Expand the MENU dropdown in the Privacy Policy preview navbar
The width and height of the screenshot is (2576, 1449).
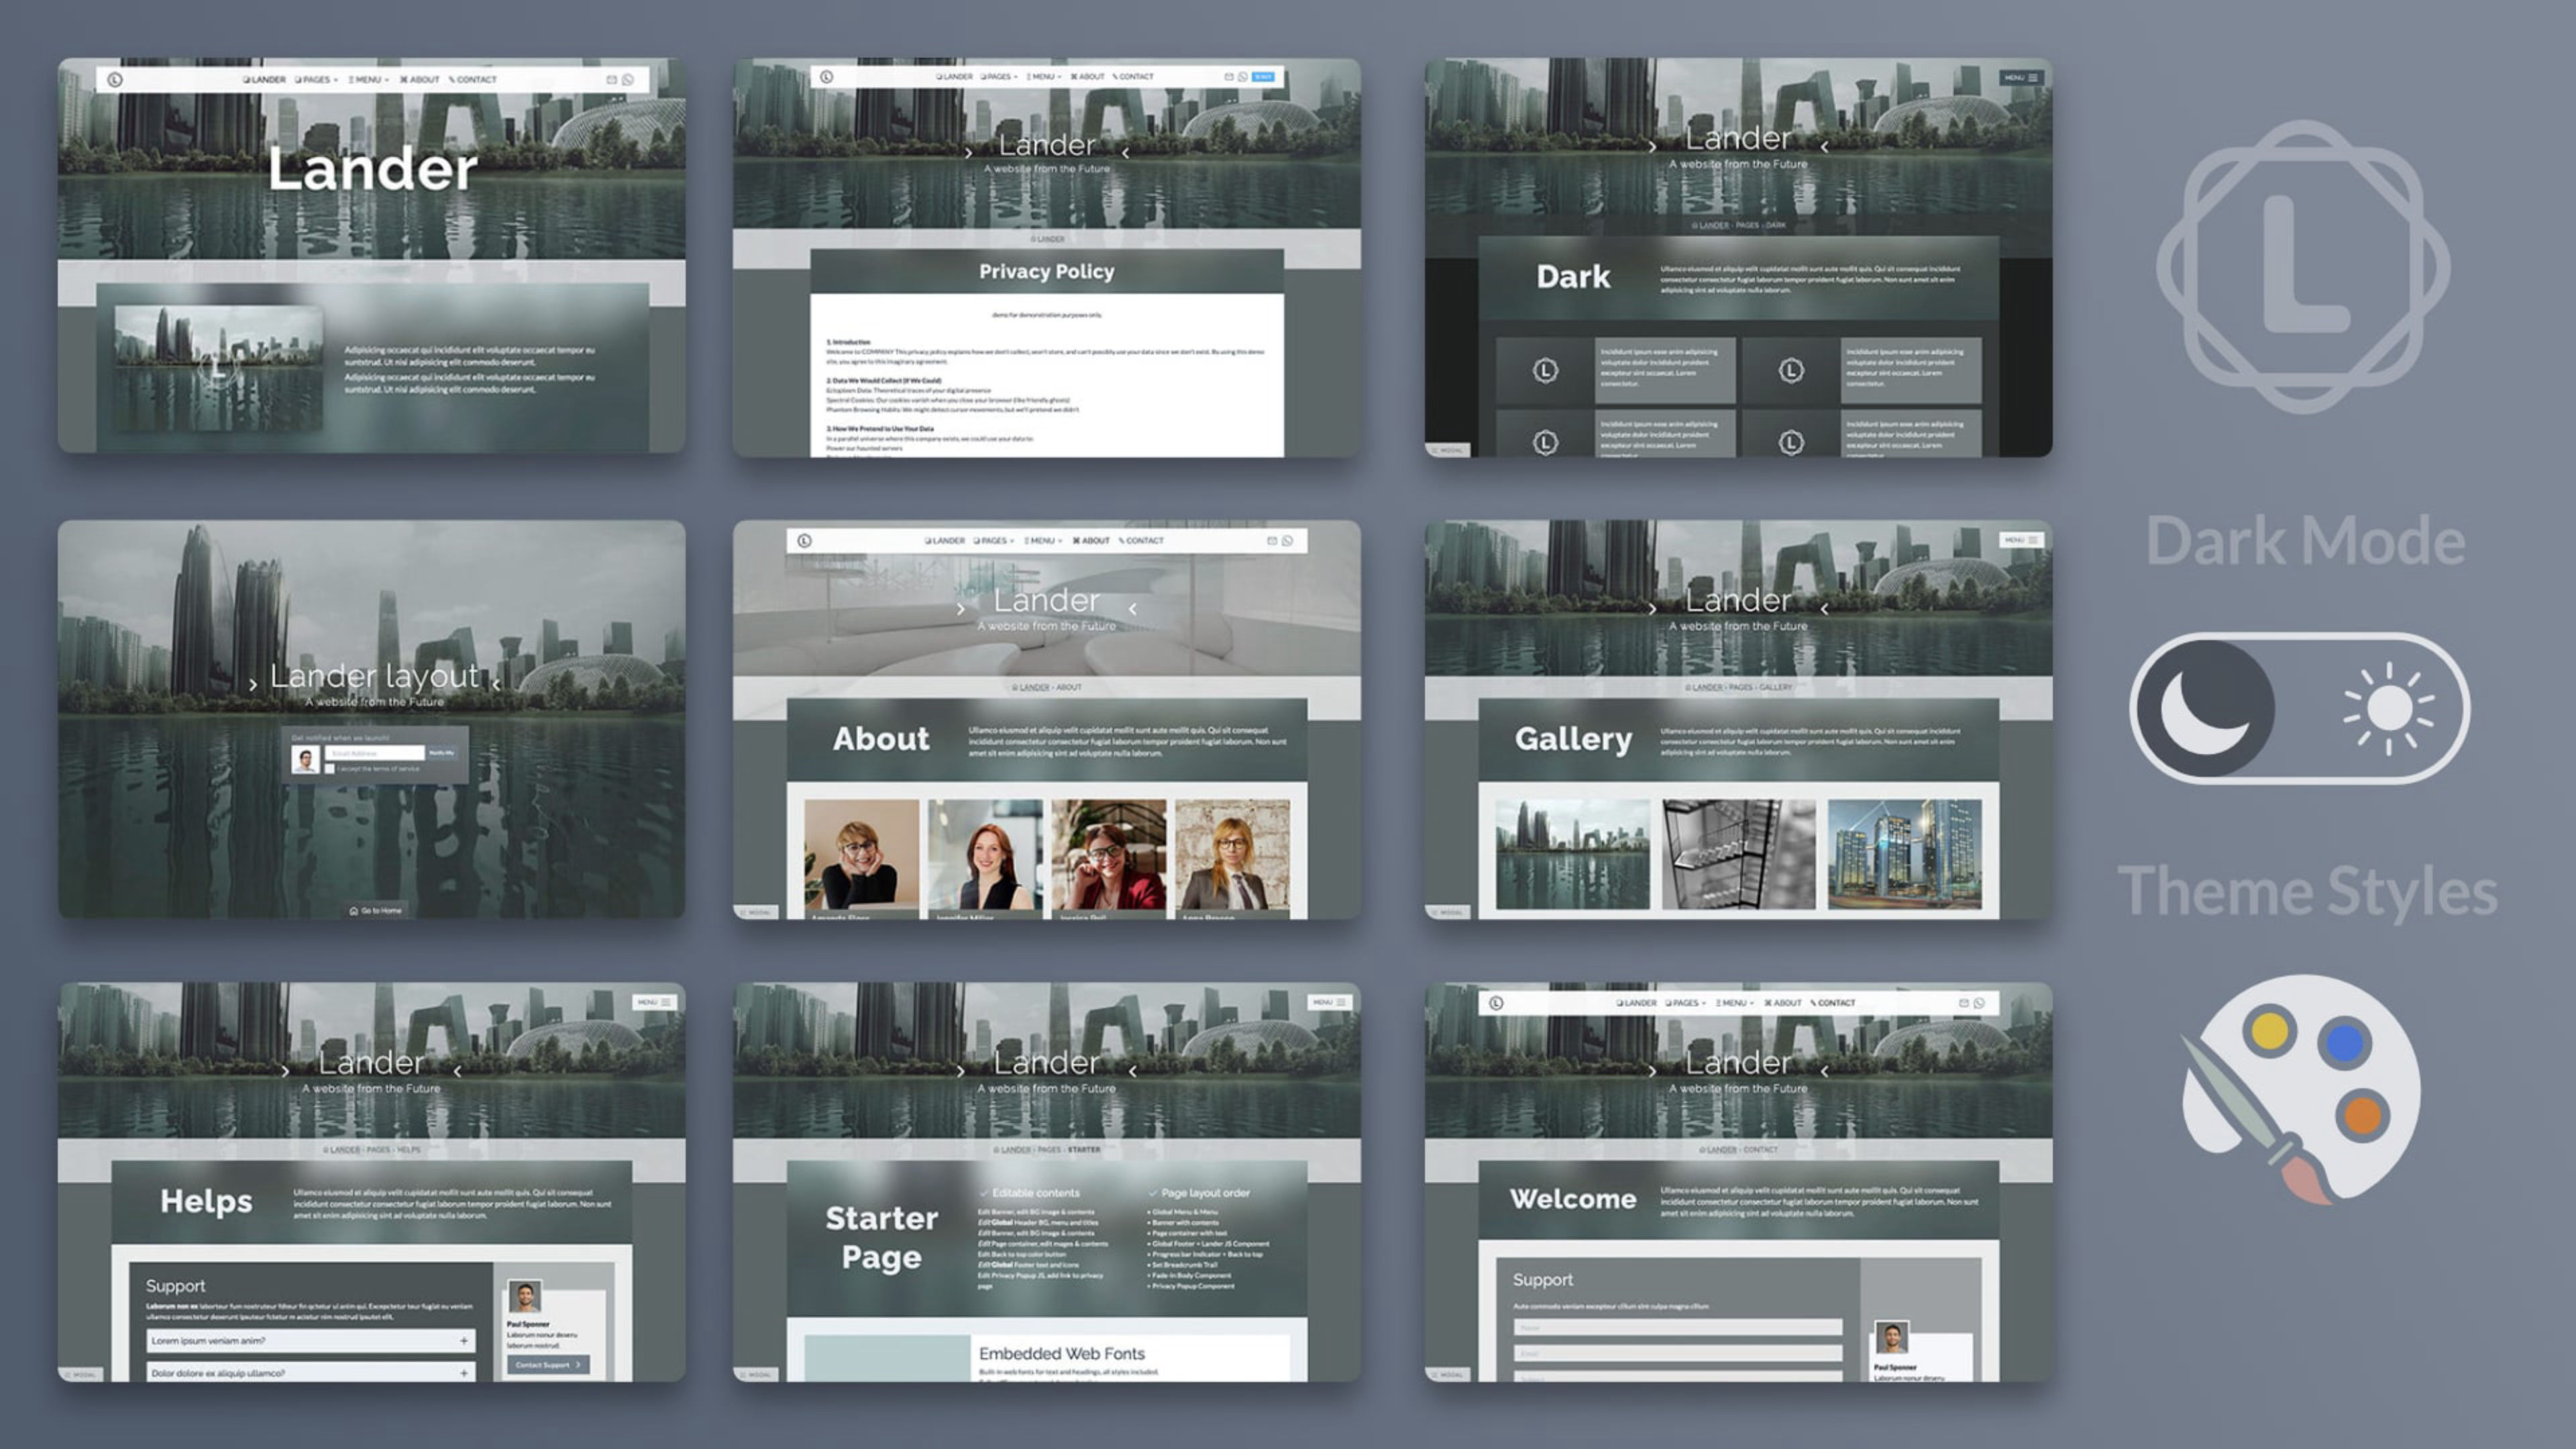(x=1043, y=76)
